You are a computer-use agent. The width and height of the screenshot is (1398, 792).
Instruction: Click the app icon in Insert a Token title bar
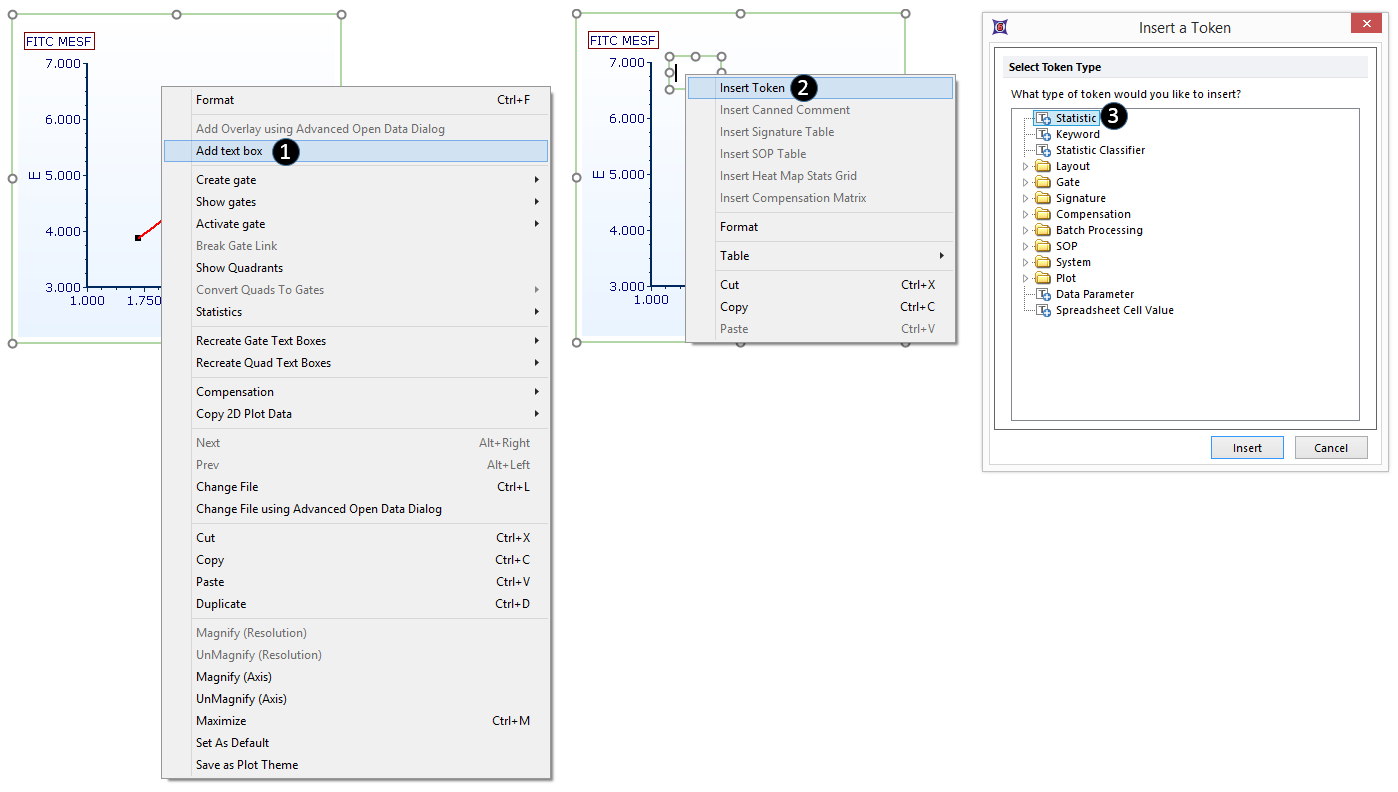tap(1000, 27)
